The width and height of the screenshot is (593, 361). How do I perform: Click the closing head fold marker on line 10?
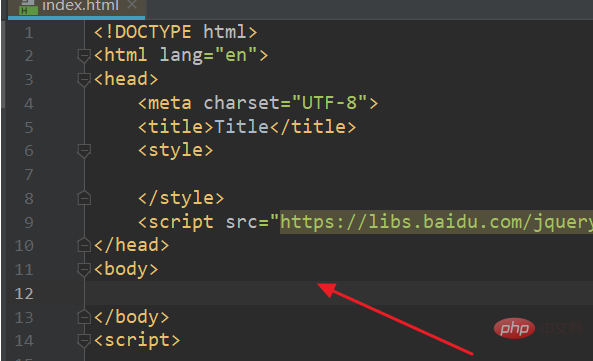84,245
